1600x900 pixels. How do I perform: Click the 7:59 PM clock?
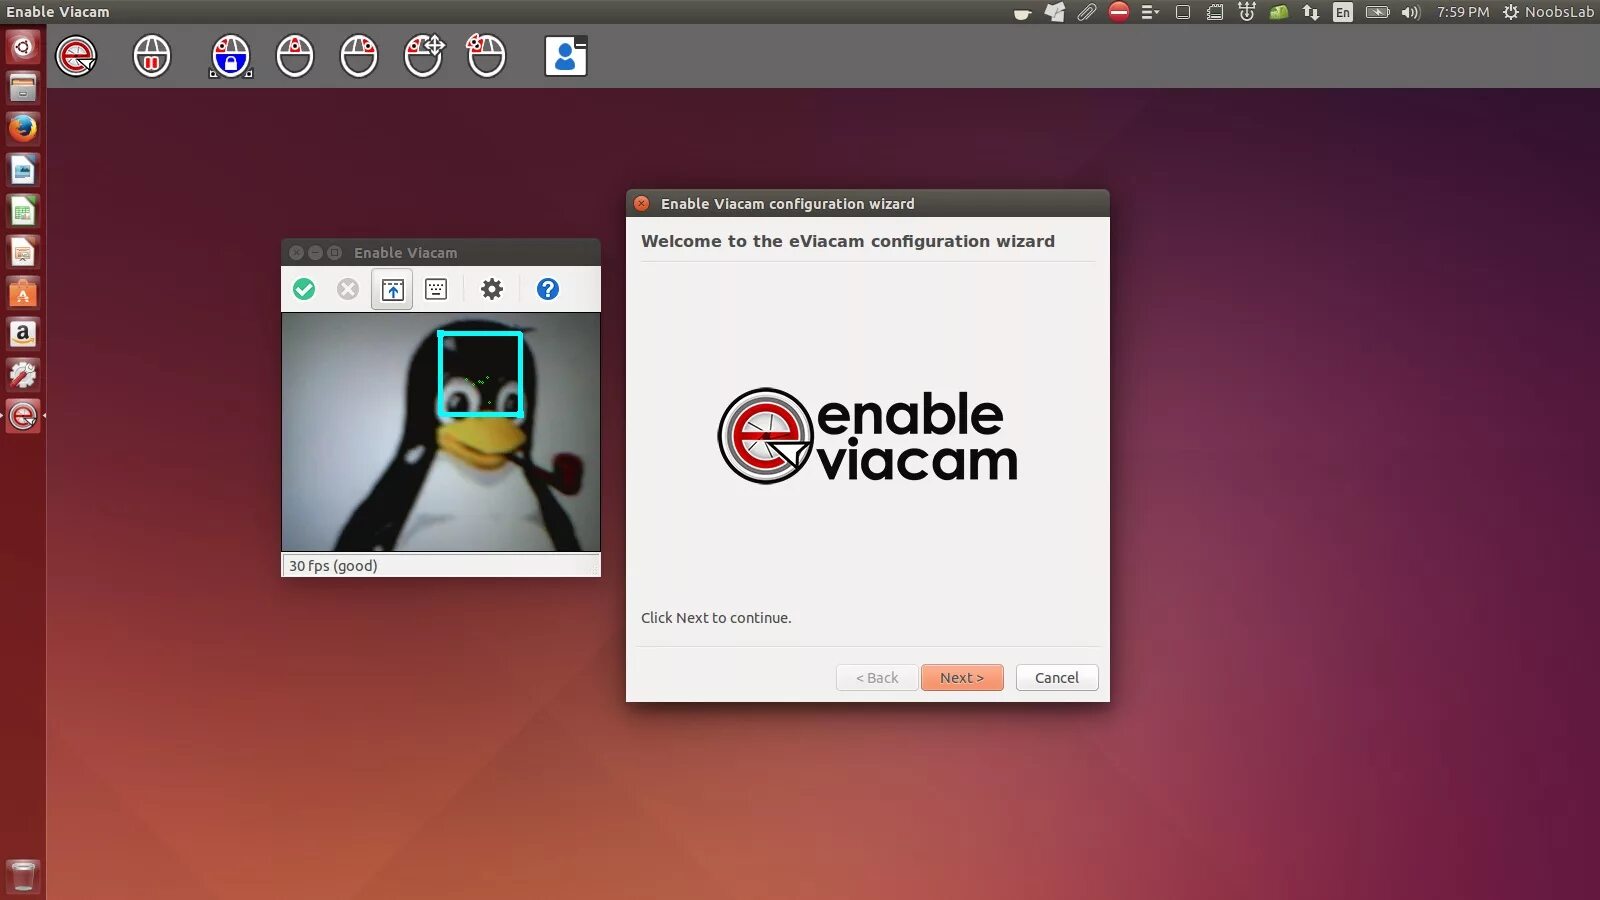(x=1463, y=12)
